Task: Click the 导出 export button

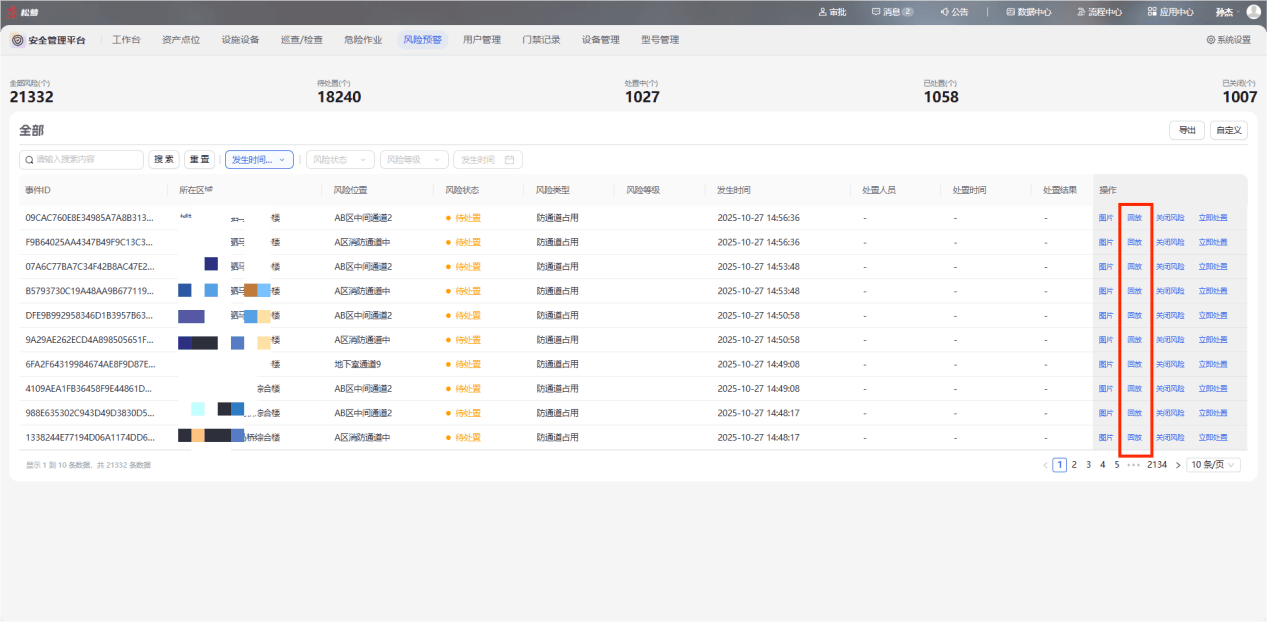Action: click(x=1187, y=130)
